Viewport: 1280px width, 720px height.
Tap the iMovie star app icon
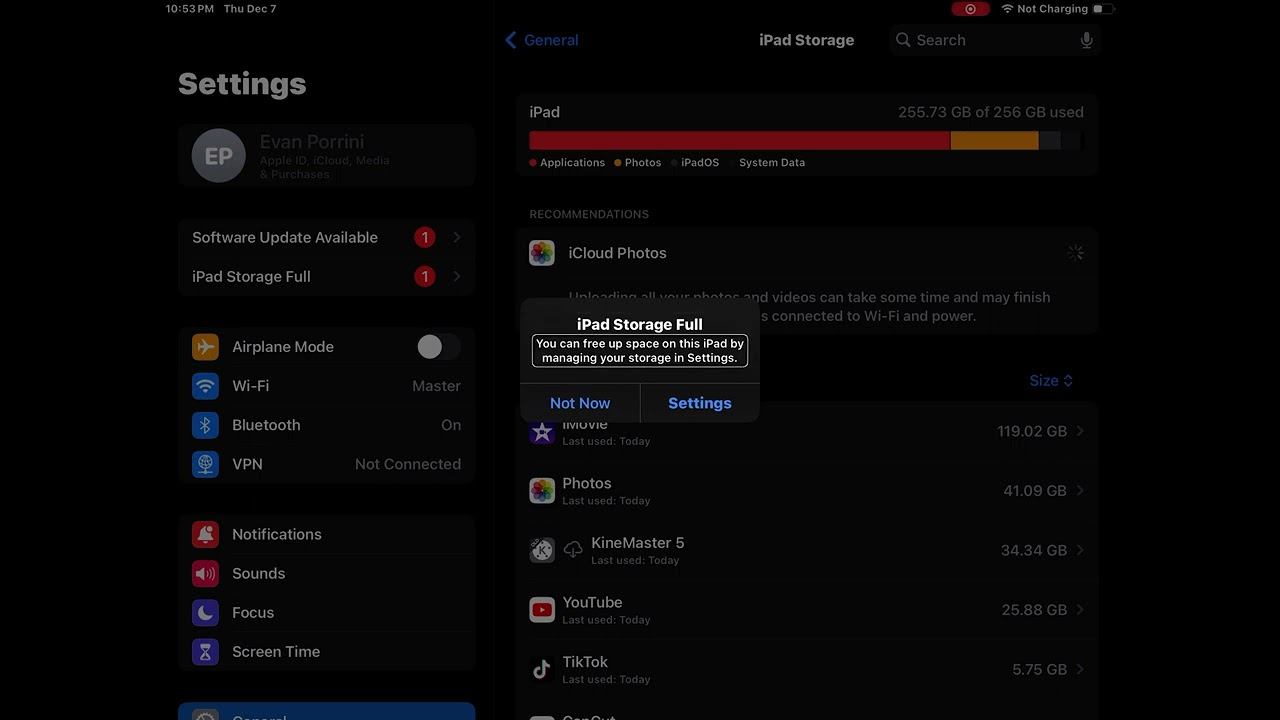(542, 432)
